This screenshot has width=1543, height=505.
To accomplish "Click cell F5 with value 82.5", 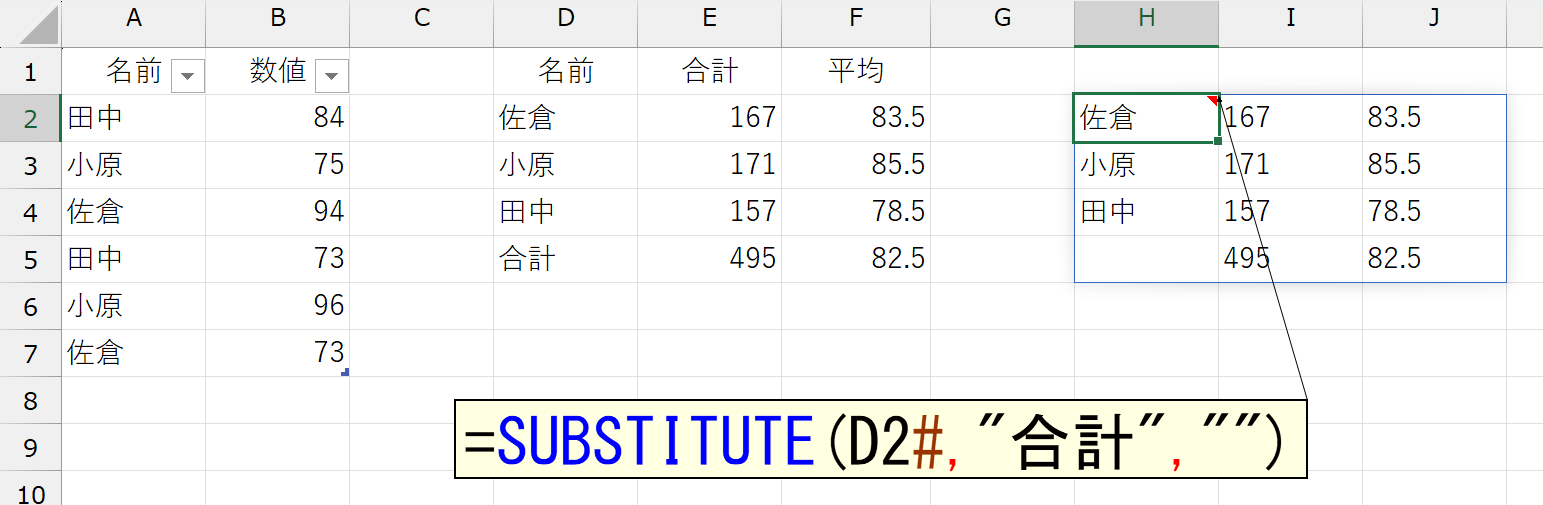I will coord(856,259).
